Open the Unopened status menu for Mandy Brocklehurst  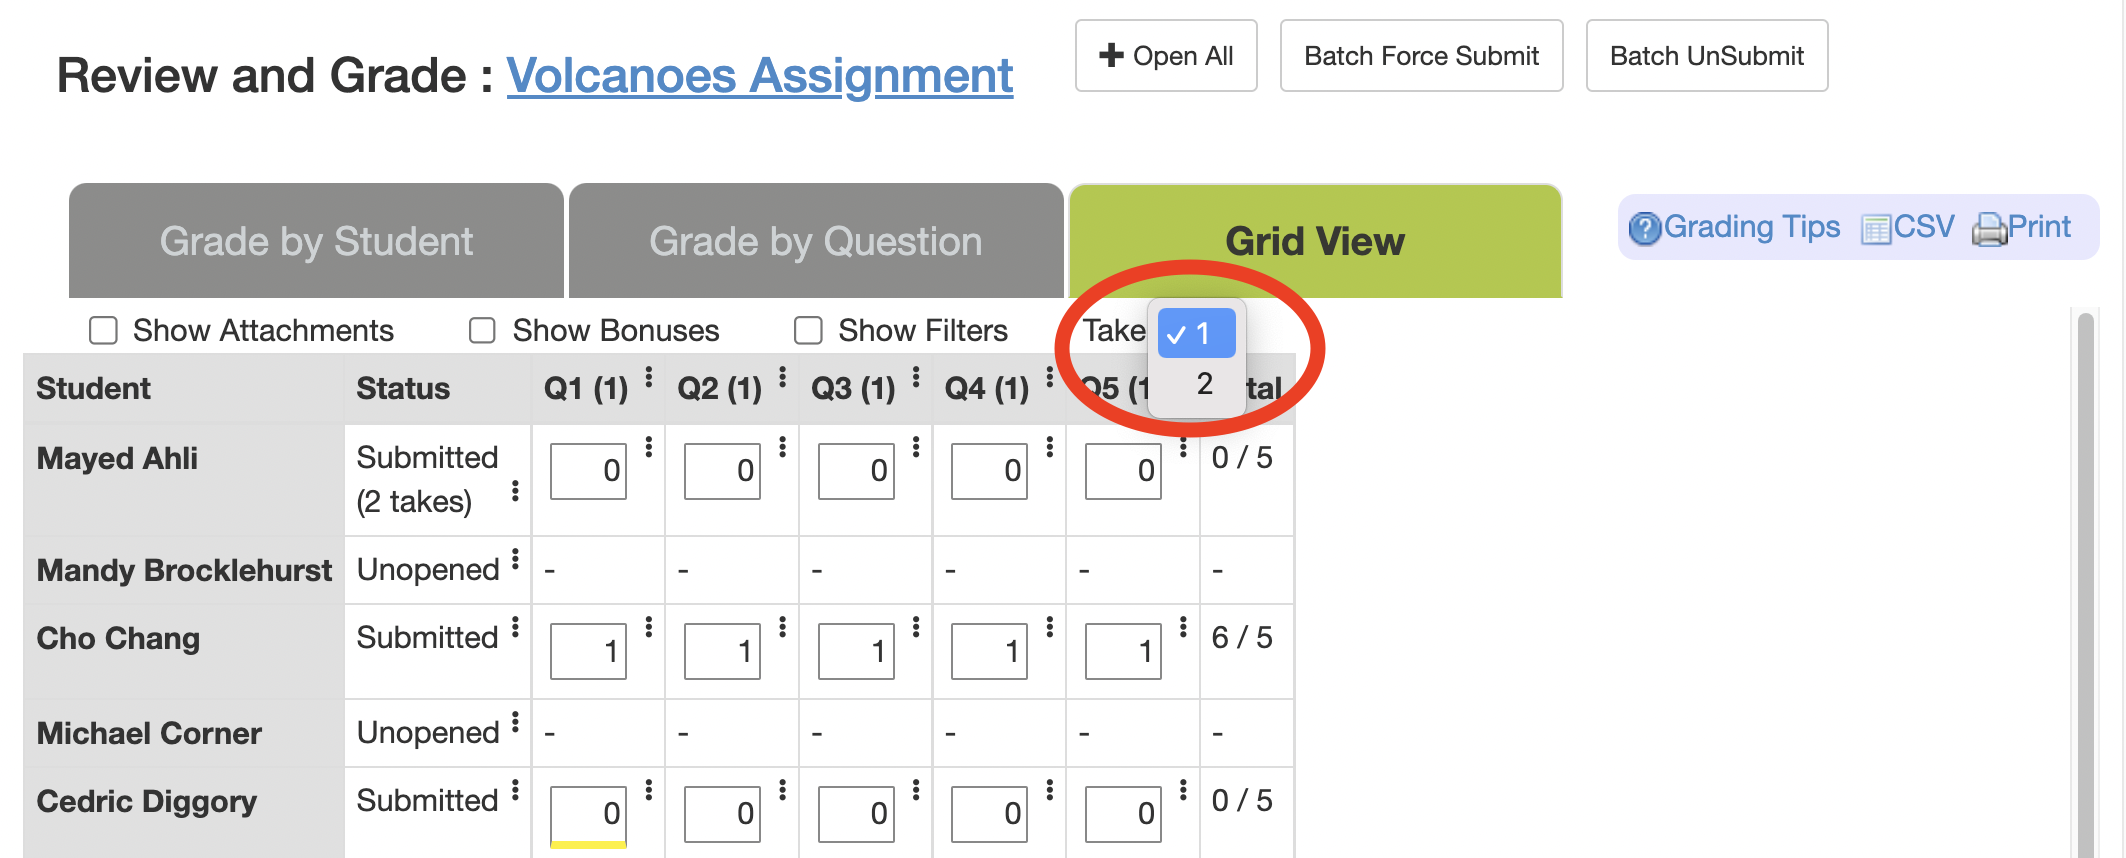click(515, 559)
